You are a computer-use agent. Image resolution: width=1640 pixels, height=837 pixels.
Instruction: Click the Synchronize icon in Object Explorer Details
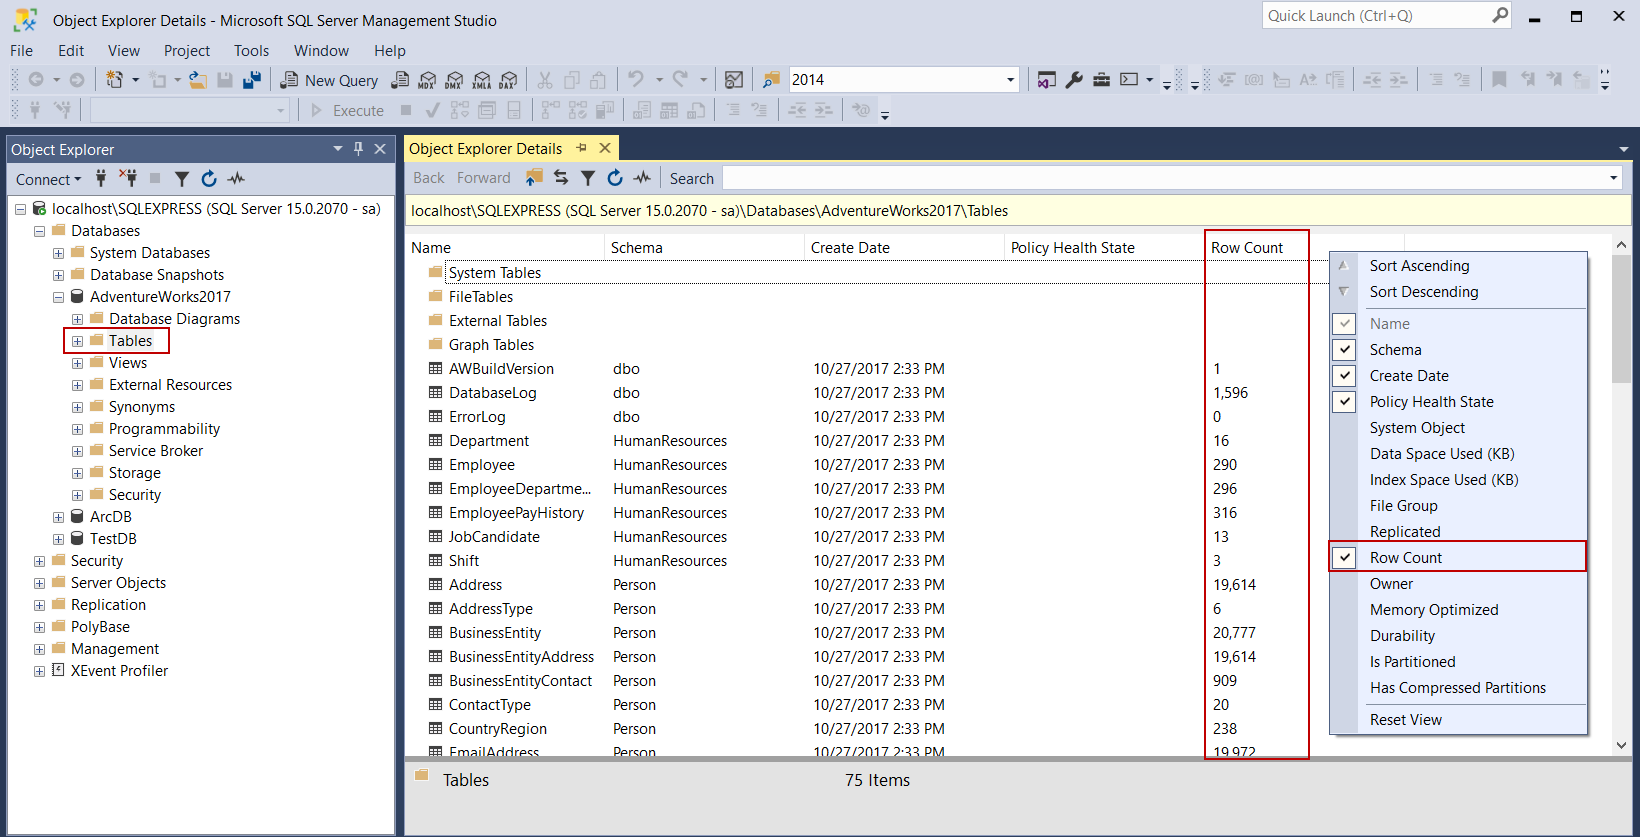tap(561, 178)
